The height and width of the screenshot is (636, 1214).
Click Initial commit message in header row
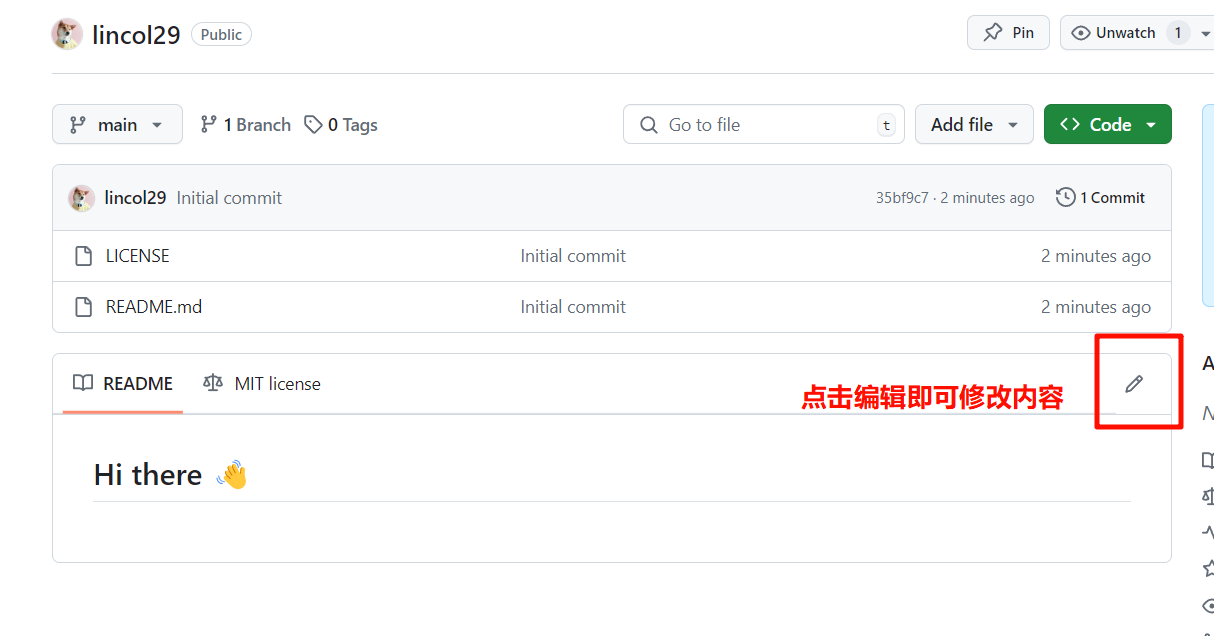pos(229,198)
